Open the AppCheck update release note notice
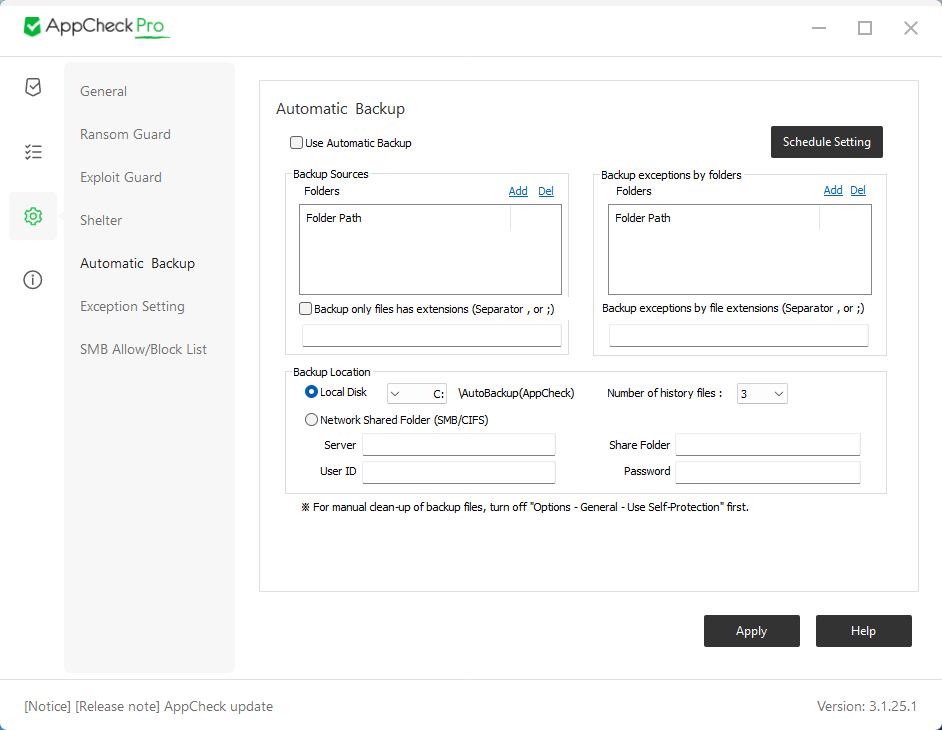The image size is (942, 730). click(148, 706)
